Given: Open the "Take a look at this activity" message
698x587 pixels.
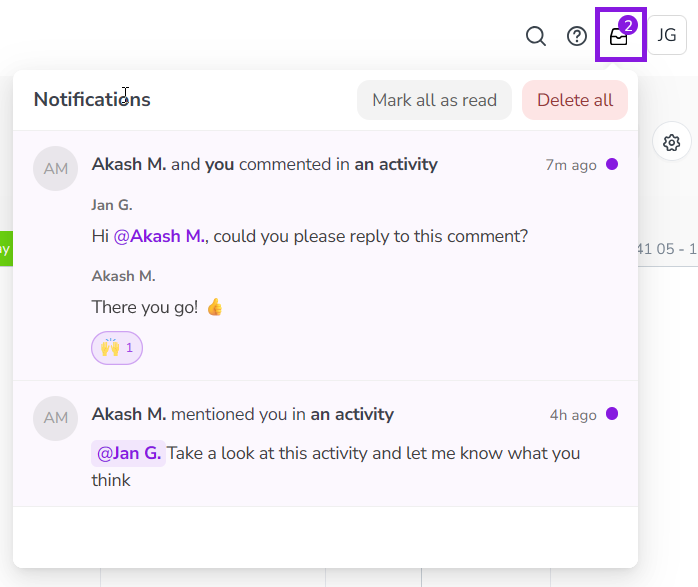Looking at the screenshot, I should tap(373, 453).
